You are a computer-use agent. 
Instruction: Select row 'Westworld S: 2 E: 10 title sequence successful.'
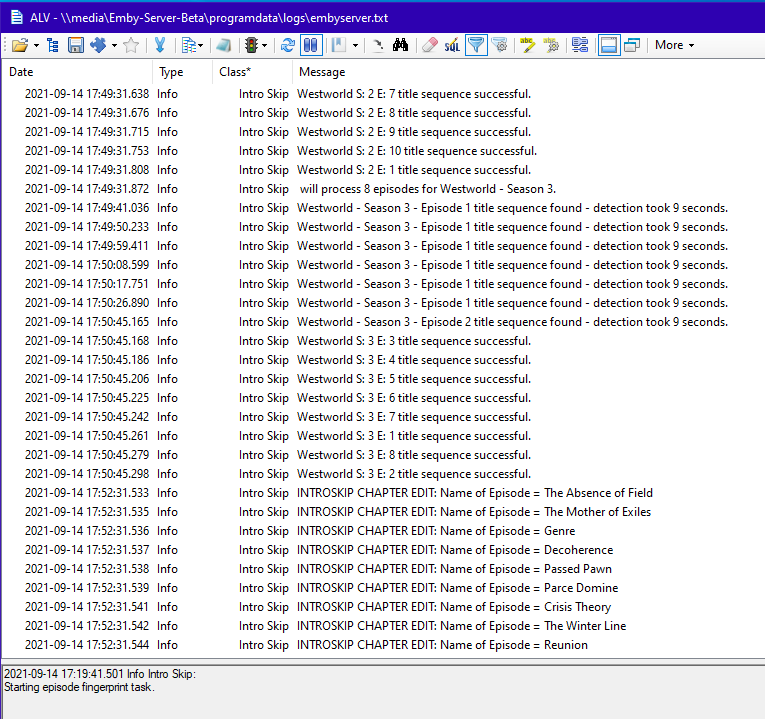pyautogui.click(x=382, y=151)
